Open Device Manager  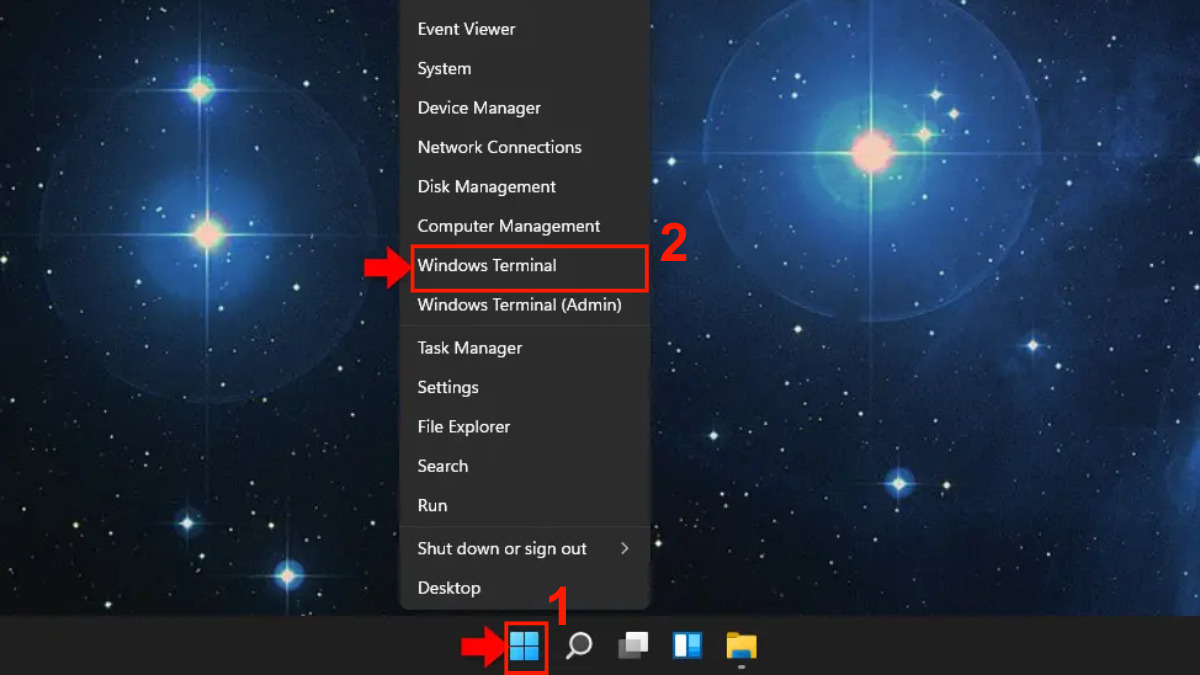525,108
